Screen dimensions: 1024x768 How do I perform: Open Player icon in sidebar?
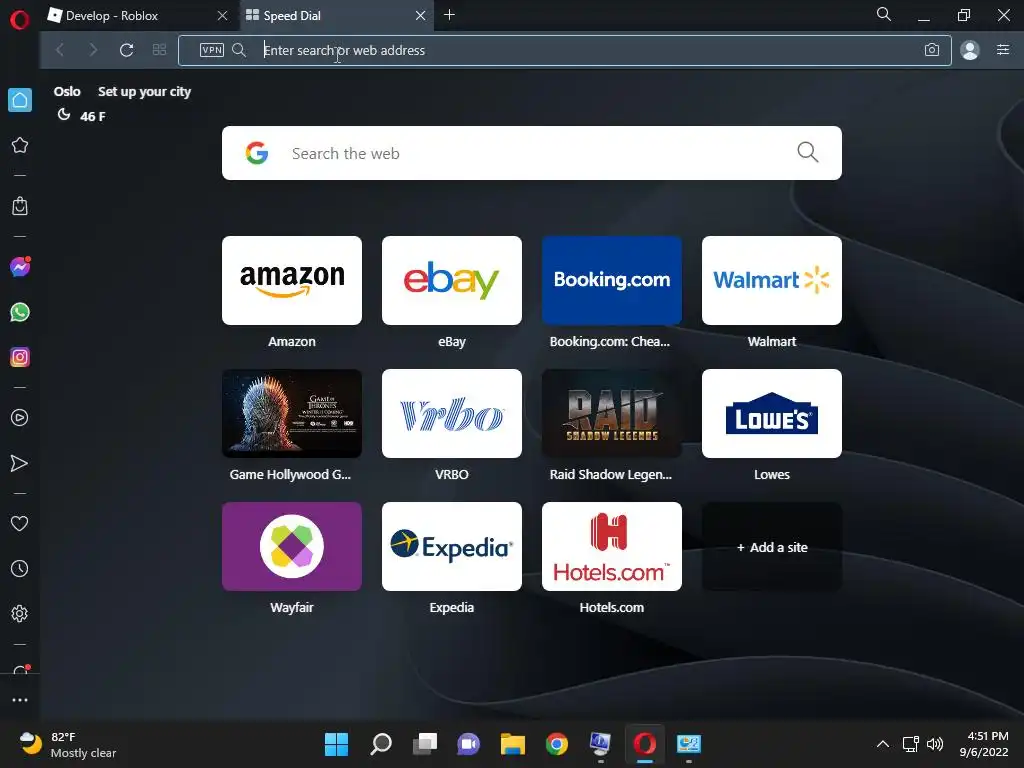pos(20,418)
